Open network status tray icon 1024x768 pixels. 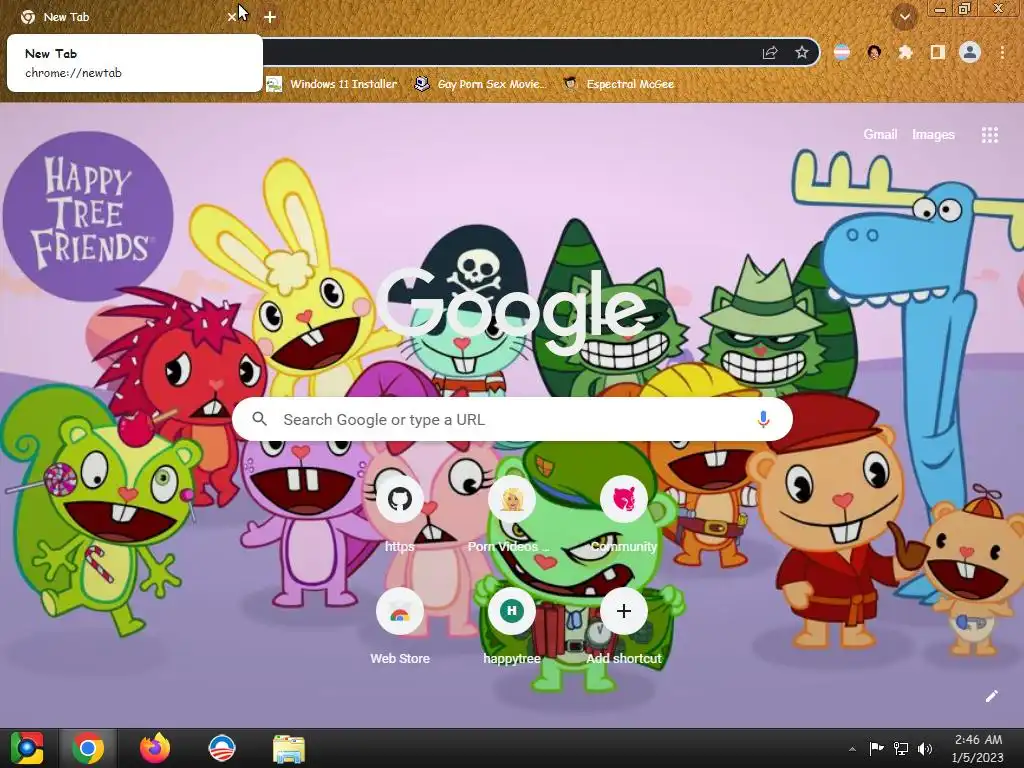tap(901, 748)
